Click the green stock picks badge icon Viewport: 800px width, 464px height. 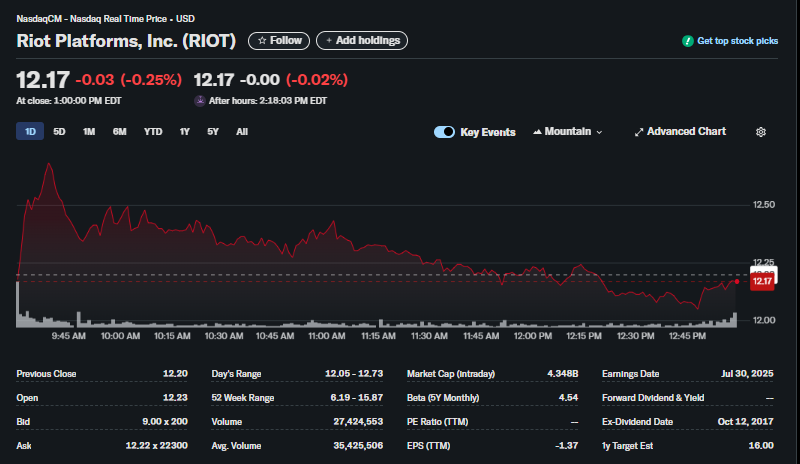point(687,41)
